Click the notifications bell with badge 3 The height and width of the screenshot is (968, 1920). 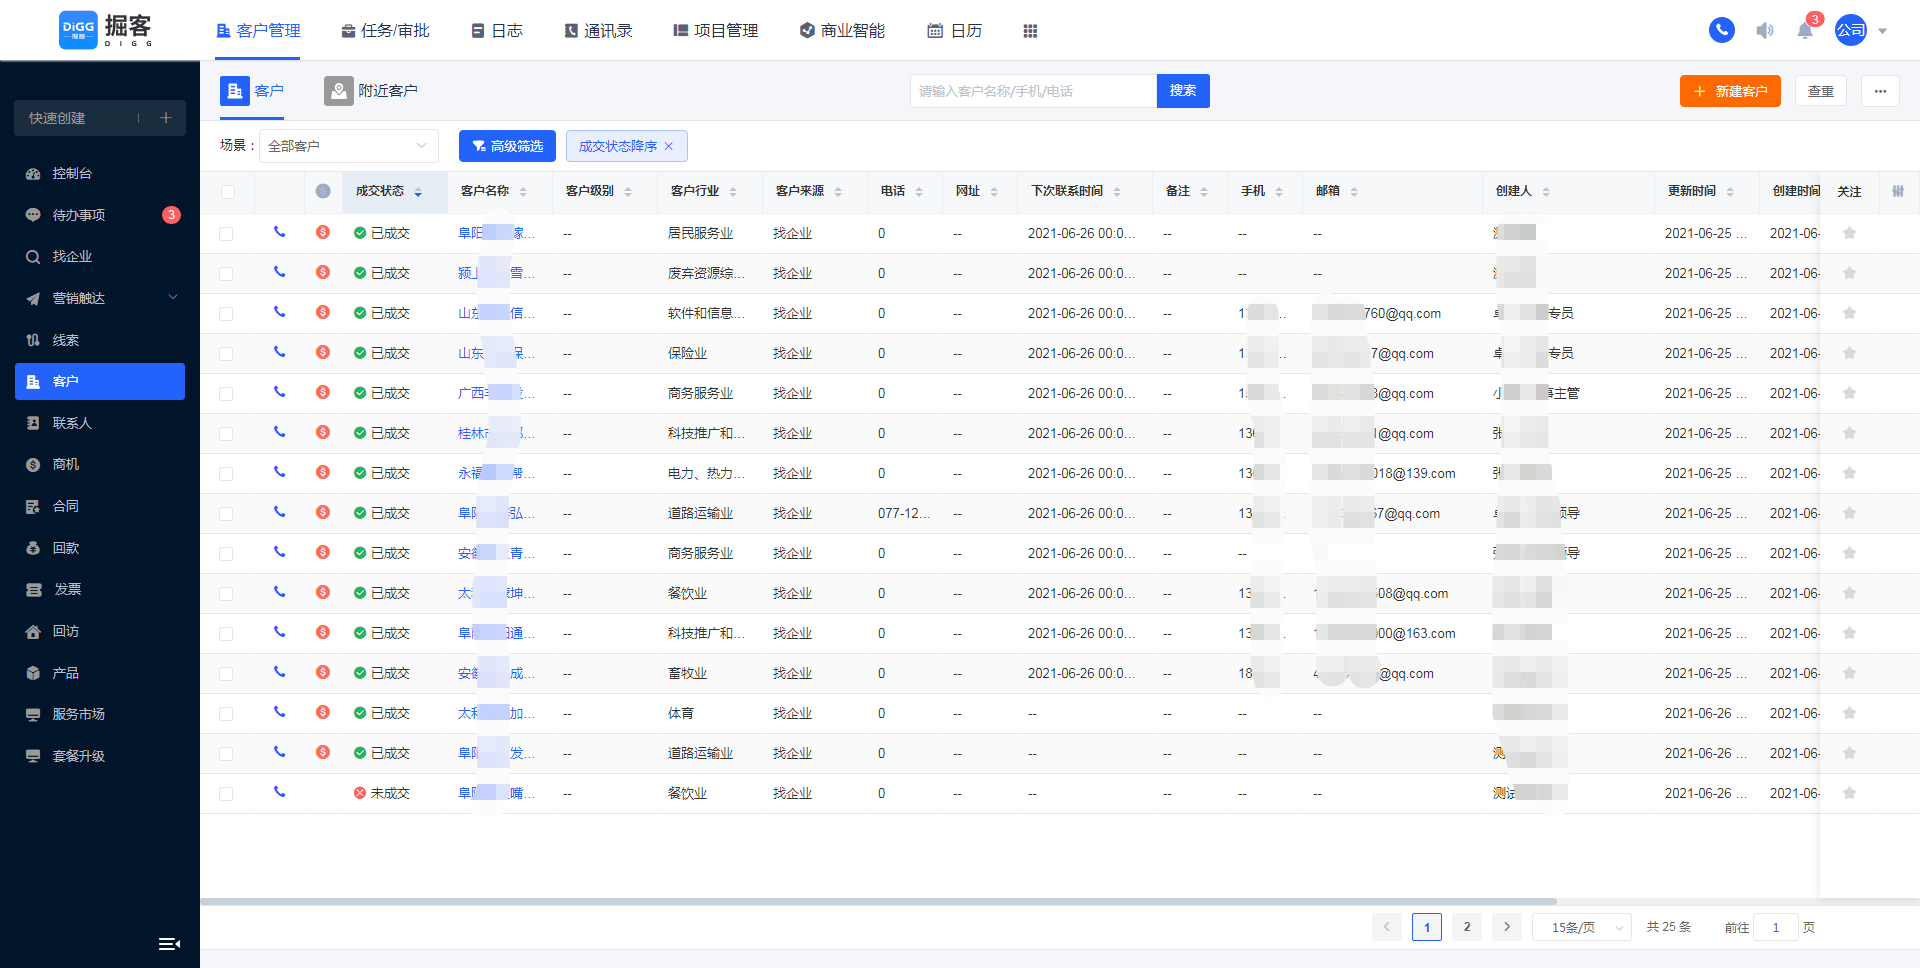(1805, 31)
